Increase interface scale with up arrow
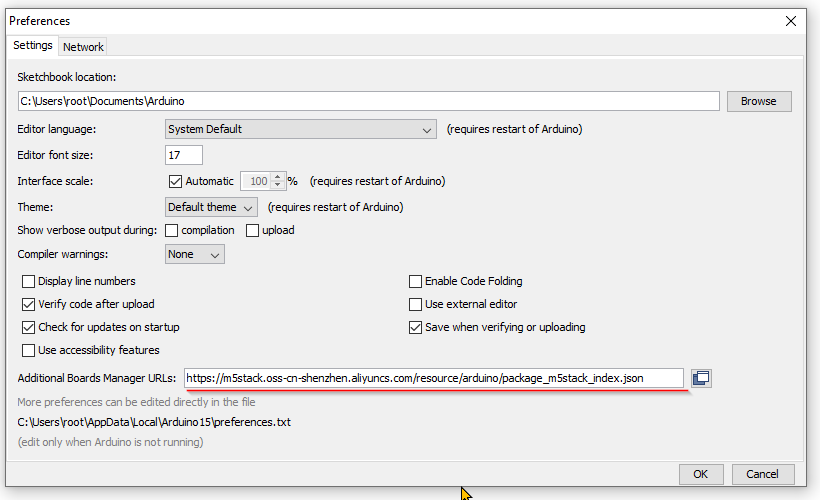The image size is (820, 500). pyautogui.click(x=278, y=177)
